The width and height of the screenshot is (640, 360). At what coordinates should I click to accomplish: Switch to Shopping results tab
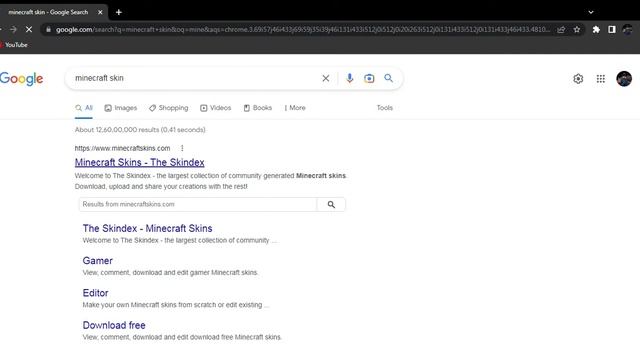(169, 108)
